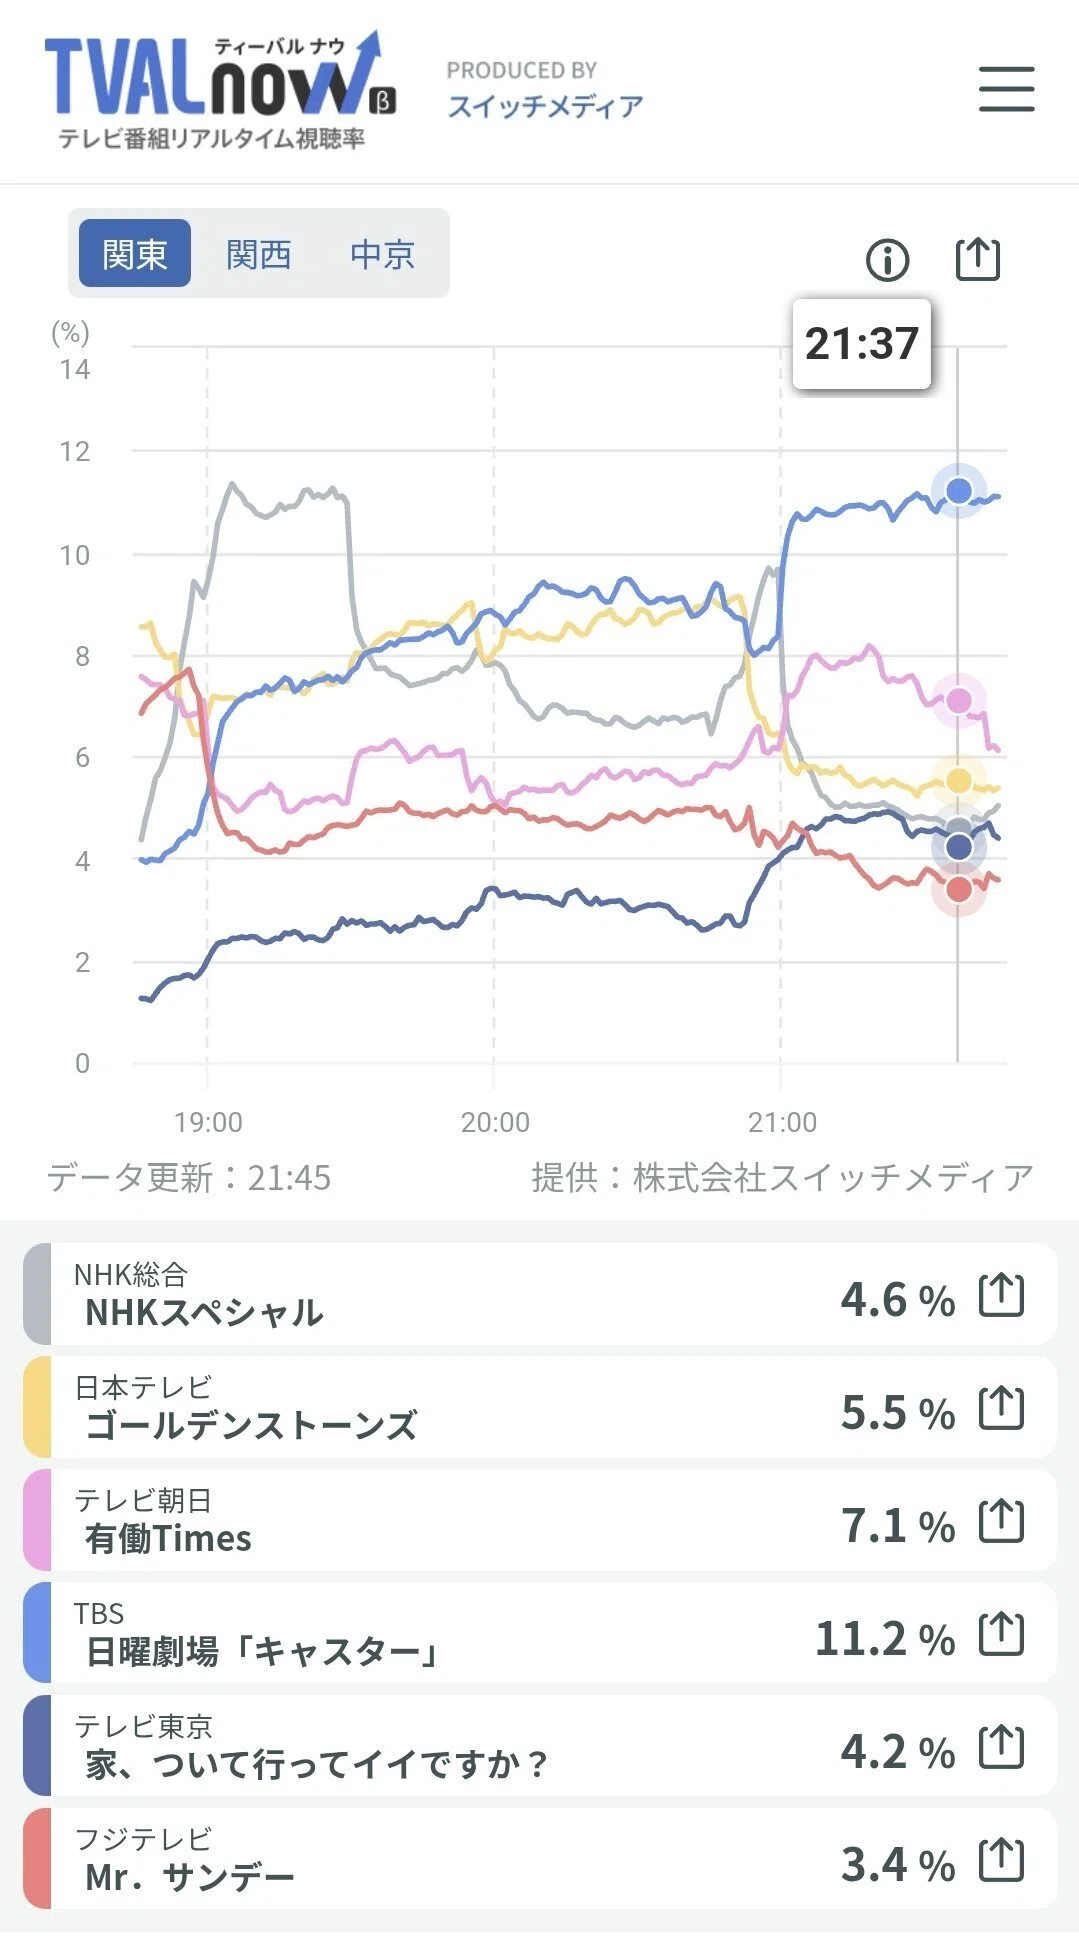
Task: Click the TVAL now logo
Action: coord(220,90)
